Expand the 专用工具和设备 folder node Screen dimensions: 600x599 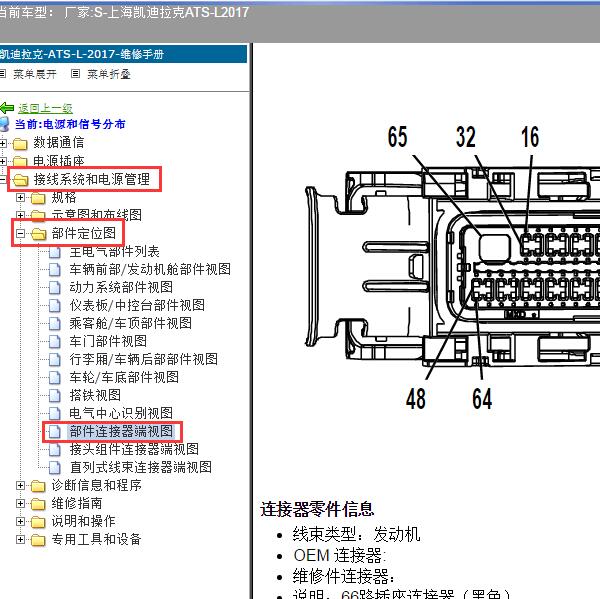[20, 539]
